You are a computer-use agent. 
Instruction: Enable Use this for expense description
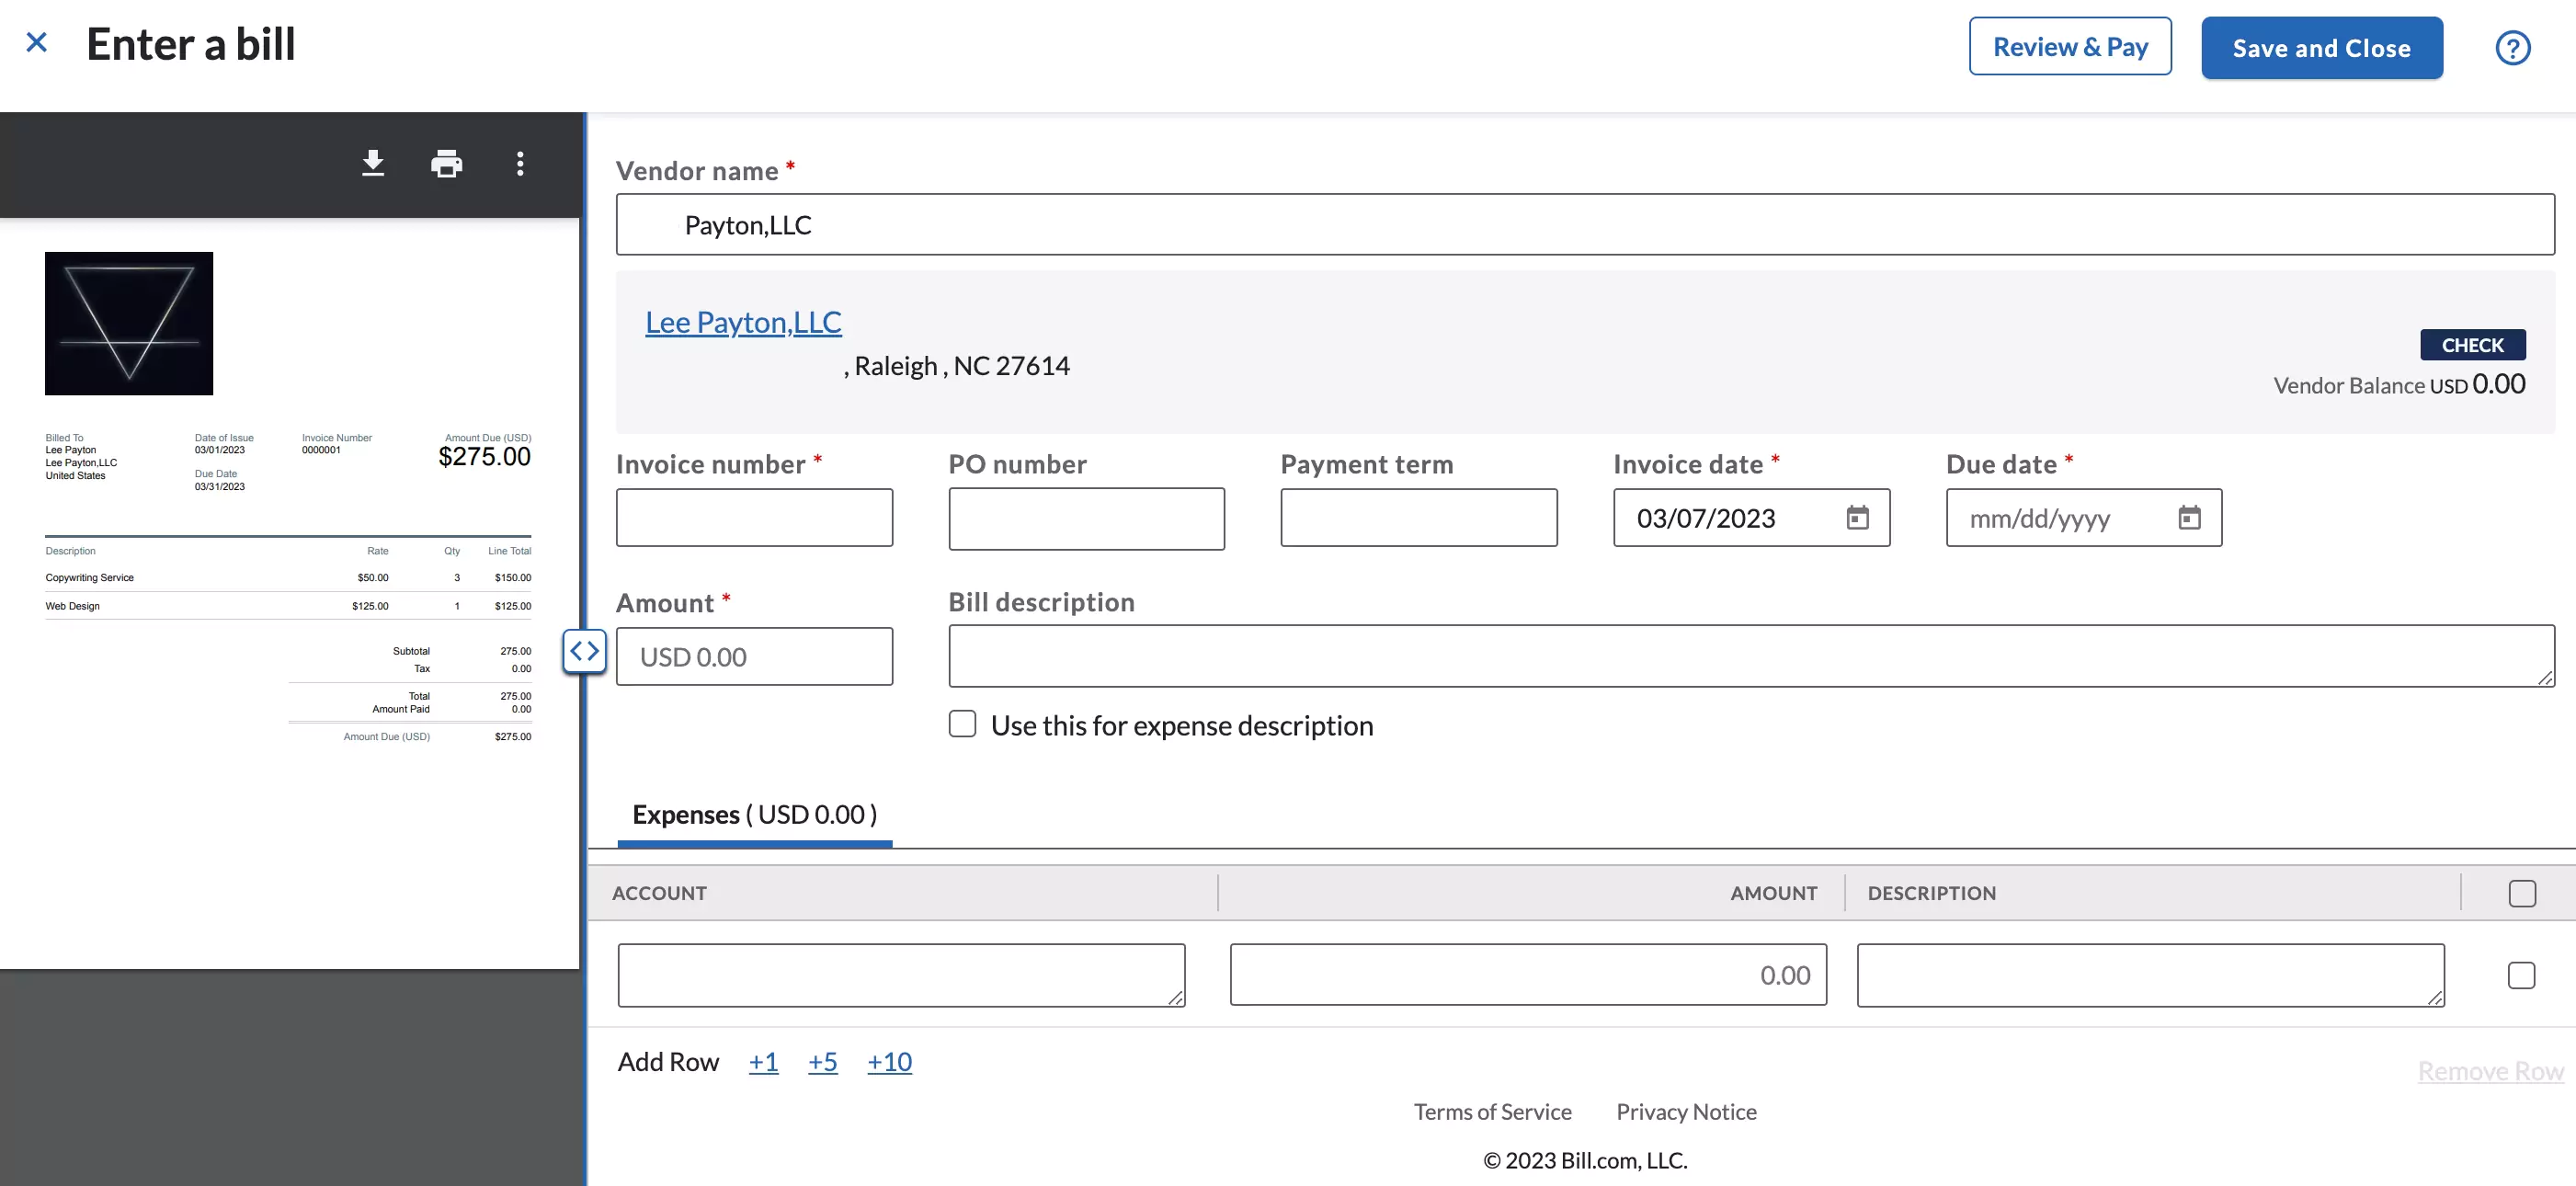click(962, 724)
